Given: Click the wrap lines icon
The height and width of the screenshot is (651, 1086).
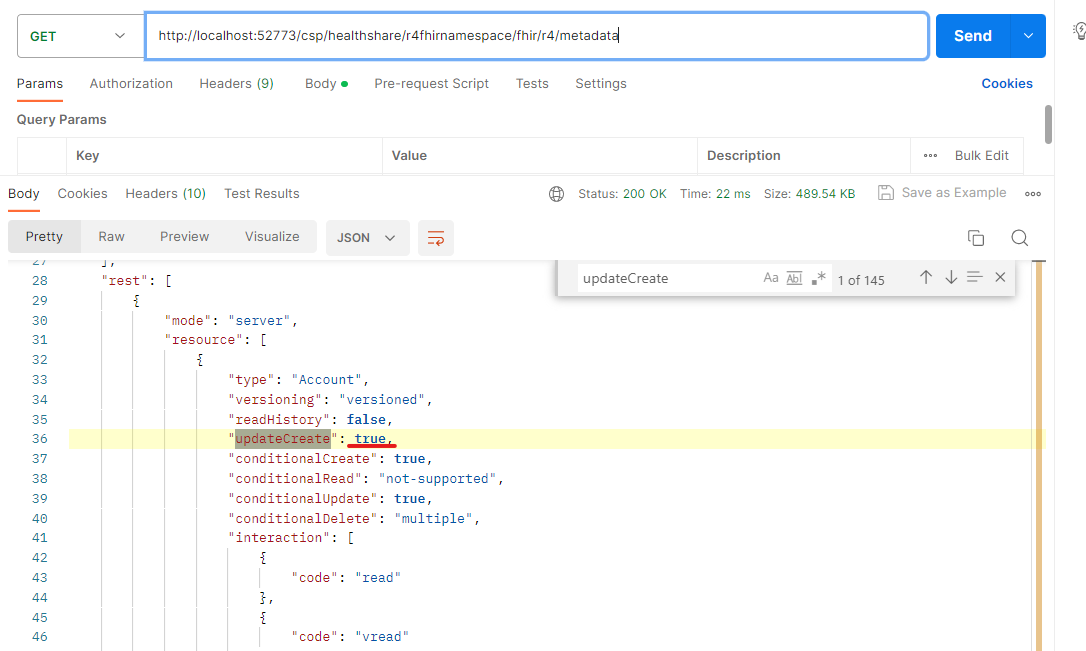Looking at the screenshot, I should (436, 237).
